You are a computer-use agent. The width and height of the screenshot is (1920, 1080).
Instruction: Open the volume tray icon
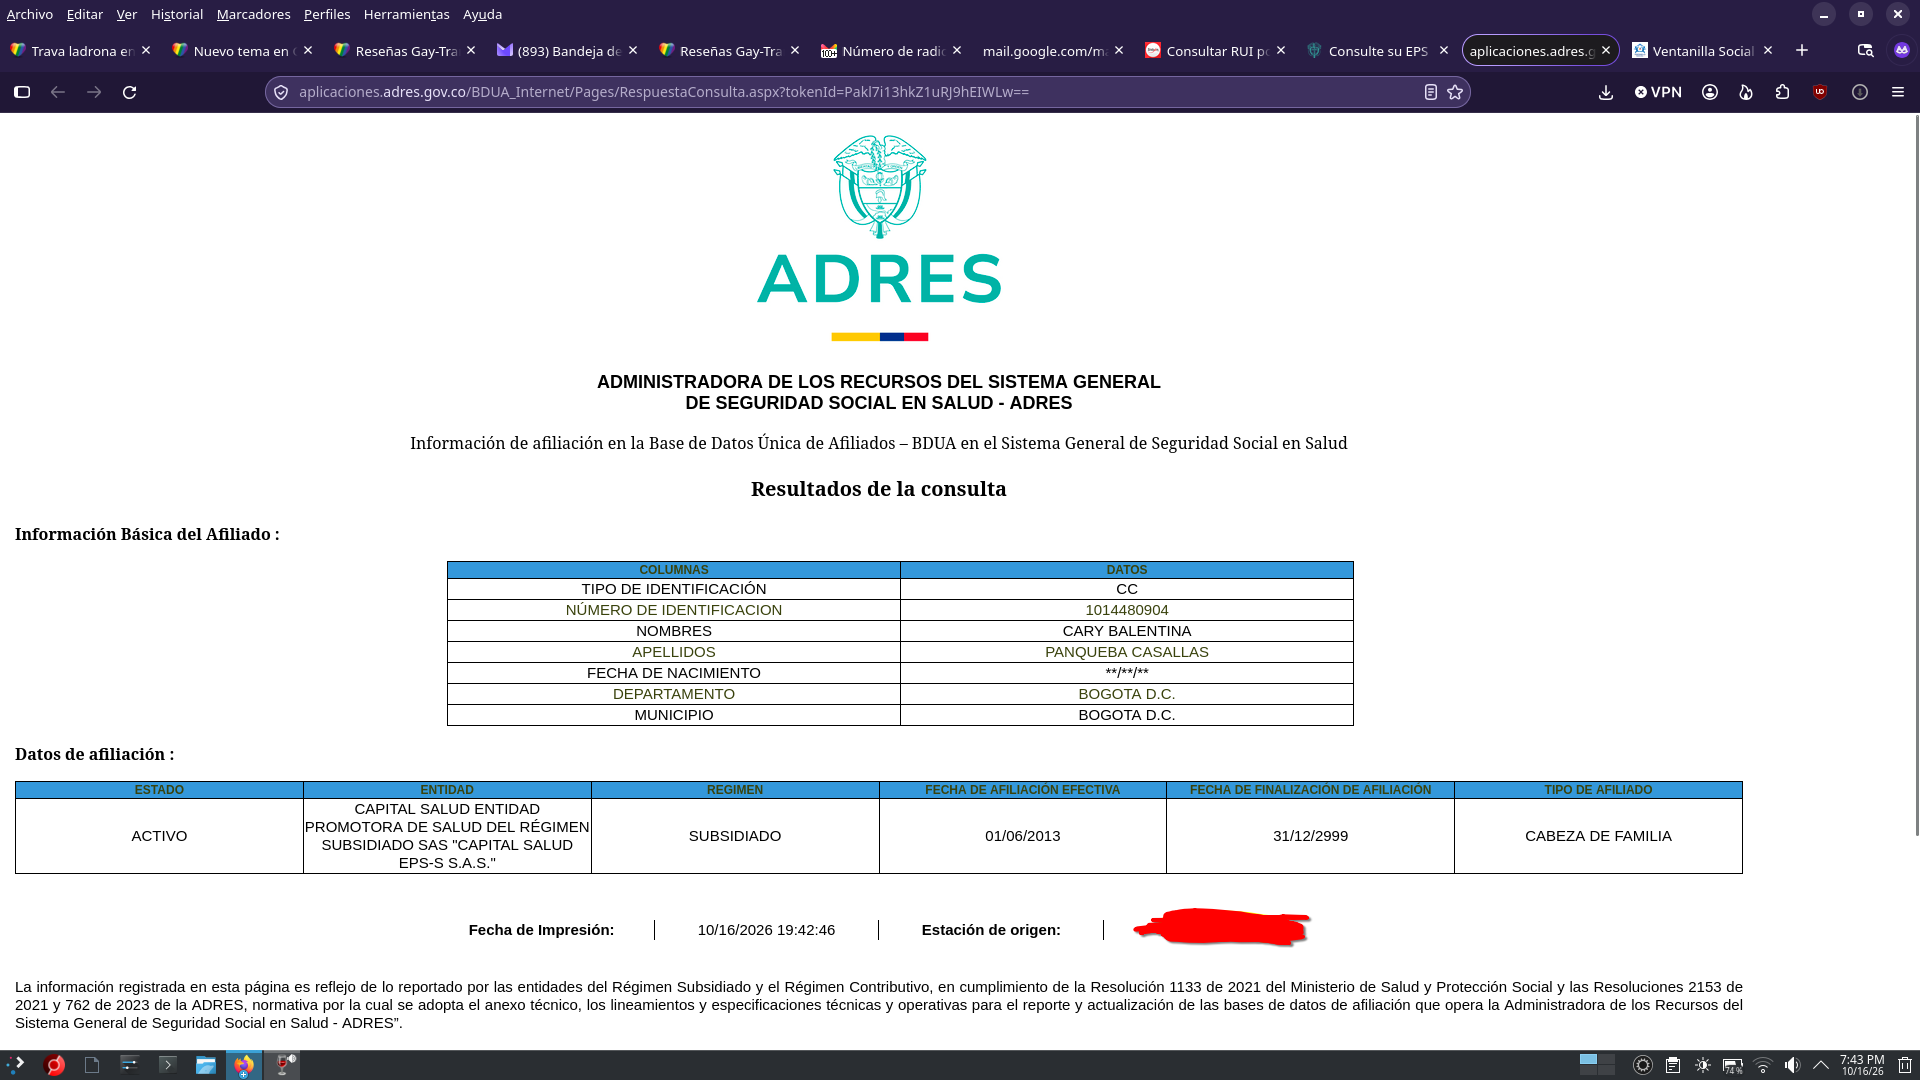(1792, 1065)
